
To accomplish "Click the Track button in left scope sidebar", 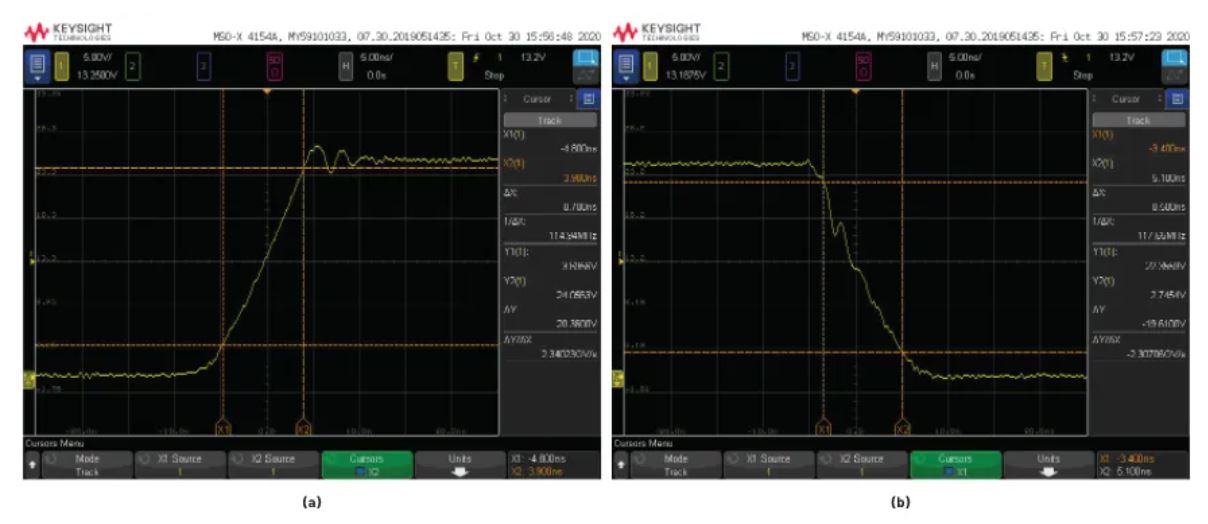I will [x=548, y=119].
